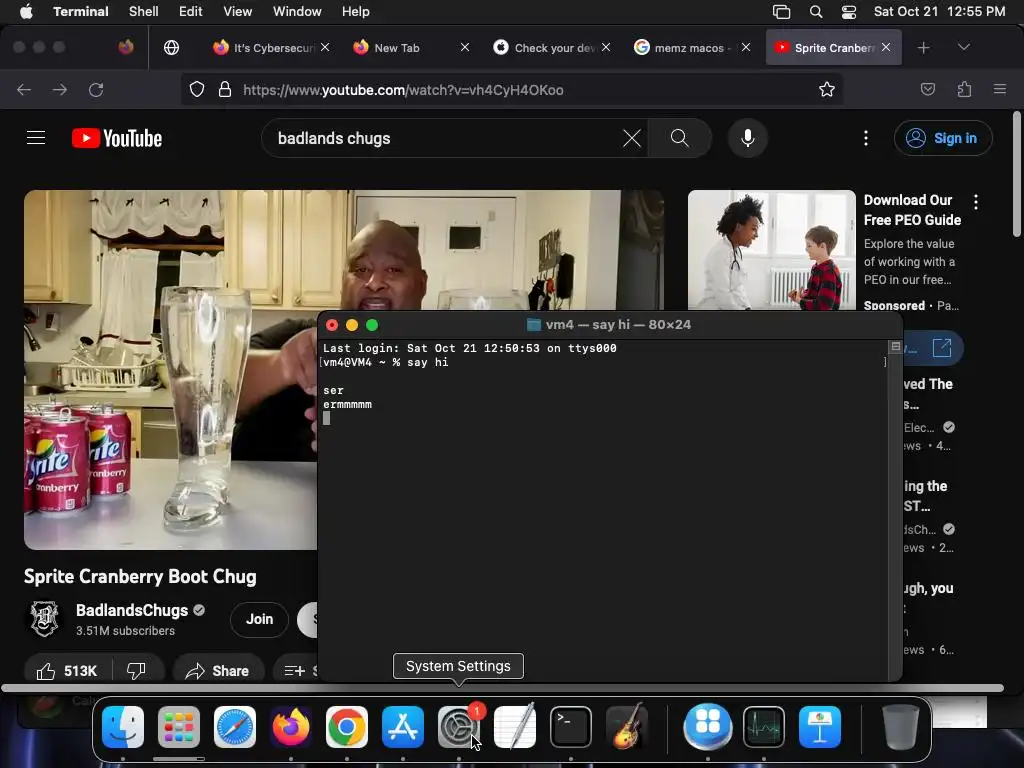1024x768 pixels.
Task: Go back to the previous page
Action: [x=24, y=89]
